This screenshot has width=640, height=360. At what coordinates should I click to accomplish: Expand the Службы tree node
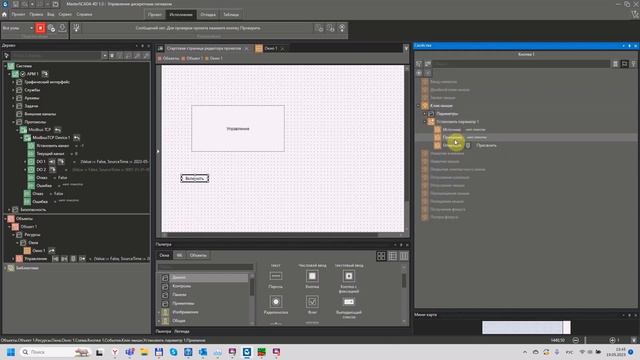point(13,90)
